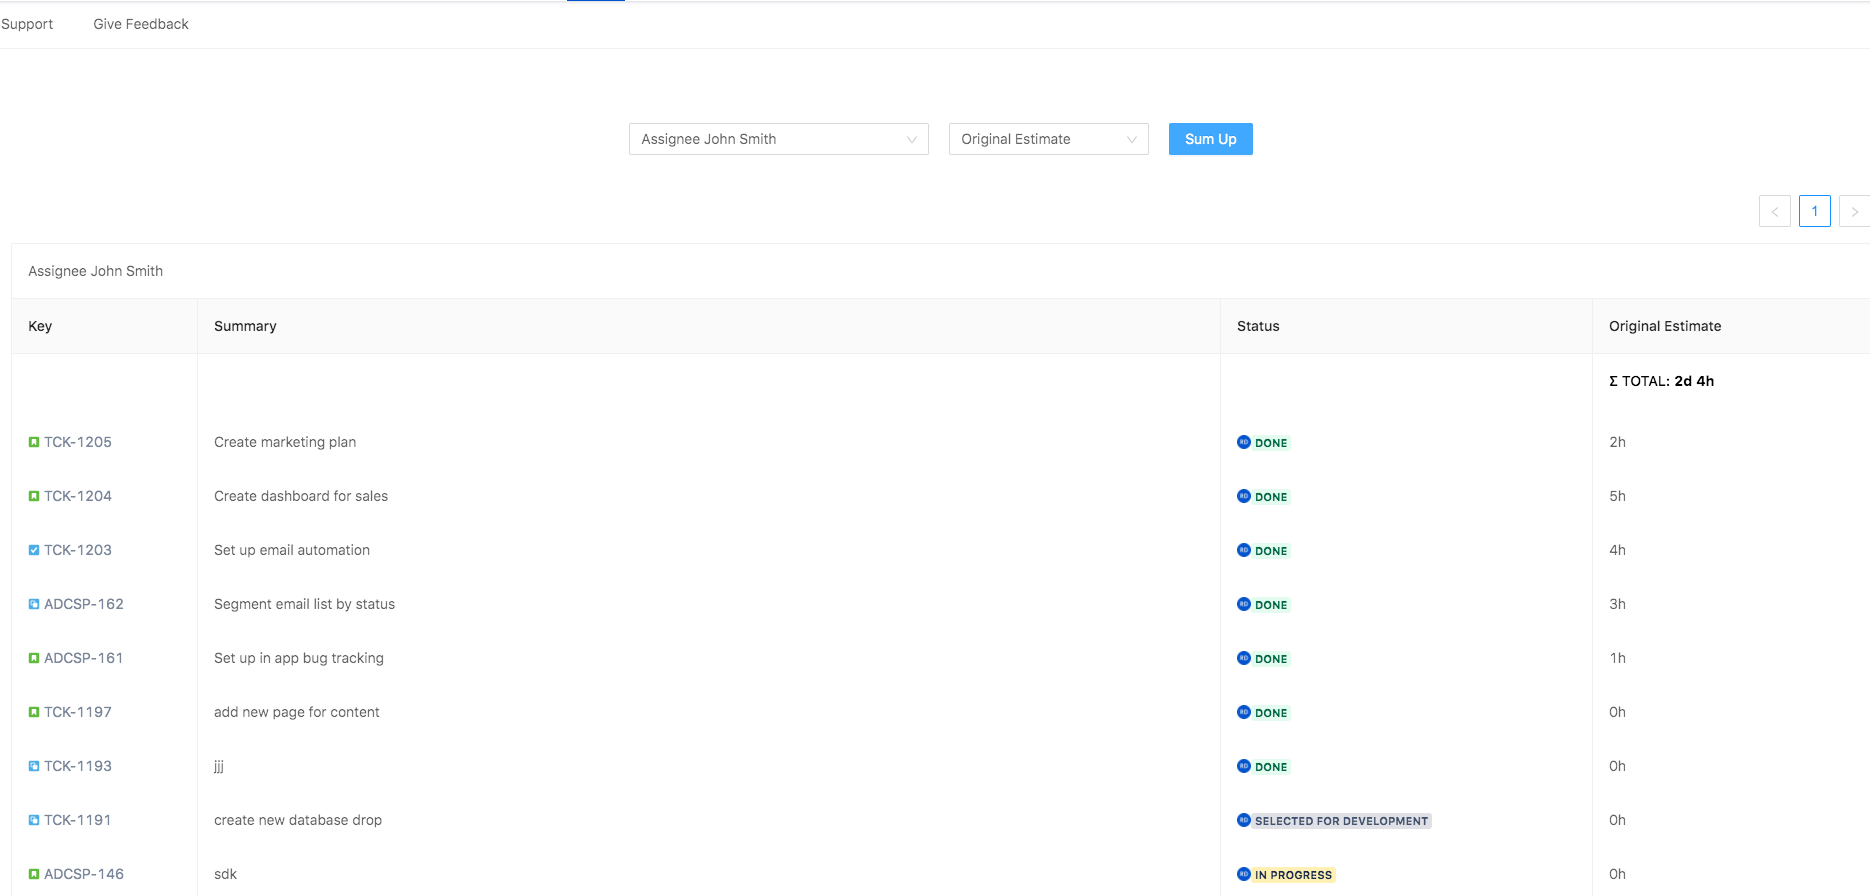Click summary 'Segment email list by status'
The width and height of the screenshot is (1870, 896).
click(305, 604)
